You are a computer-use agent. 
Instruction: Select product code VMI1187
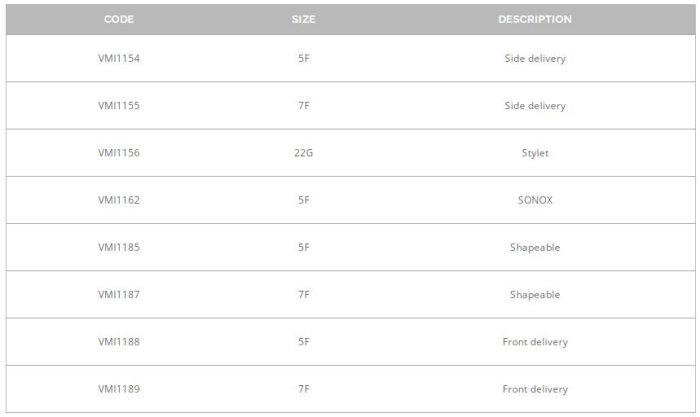[x=118, y=294]
